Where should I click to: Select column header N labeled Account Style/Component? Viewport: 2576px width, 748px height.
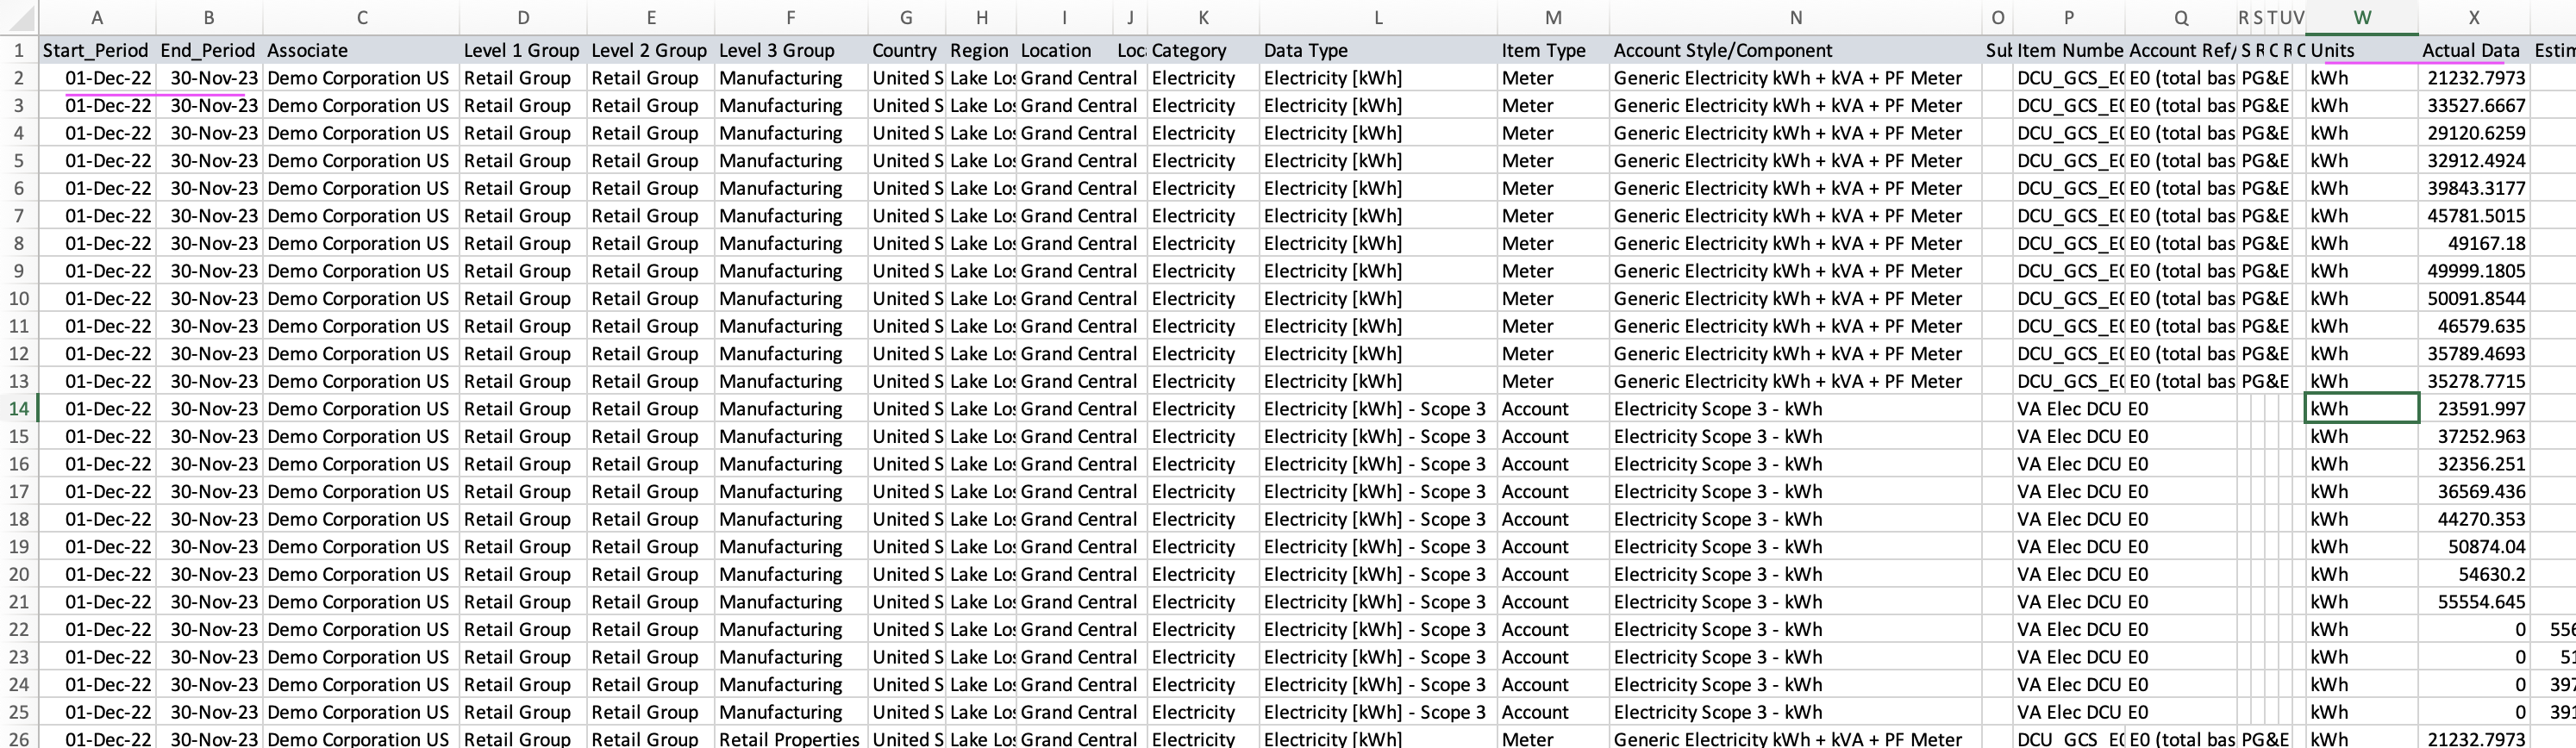(x=1795, y=17)
